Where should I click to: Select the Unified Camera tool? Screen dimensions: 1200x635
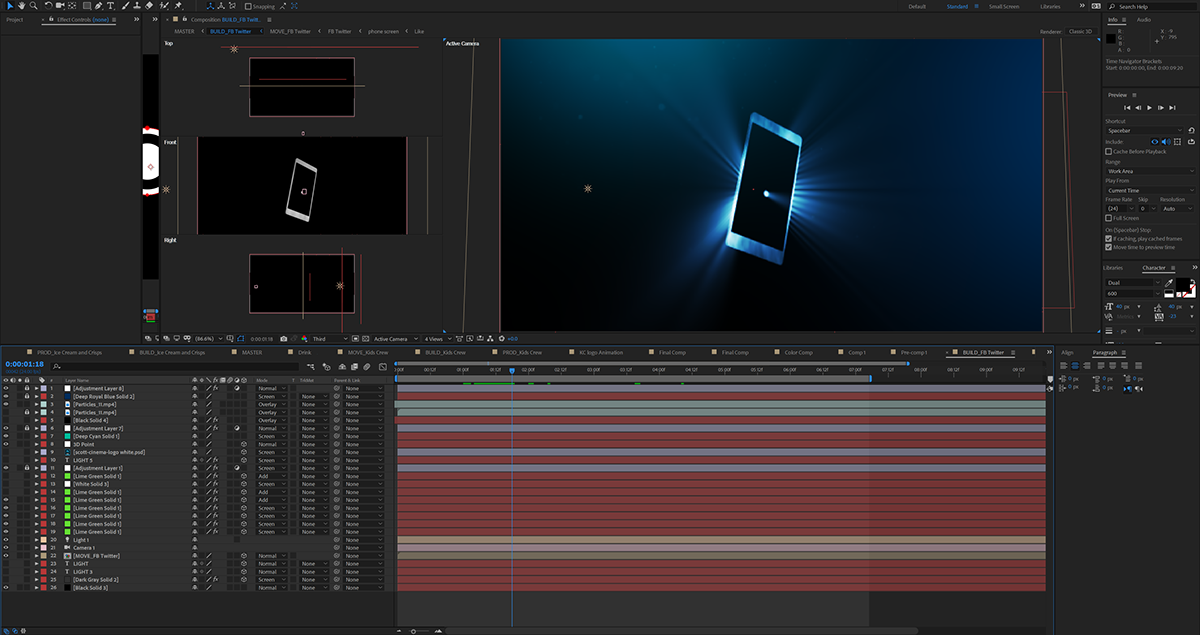tap(60, 5)
